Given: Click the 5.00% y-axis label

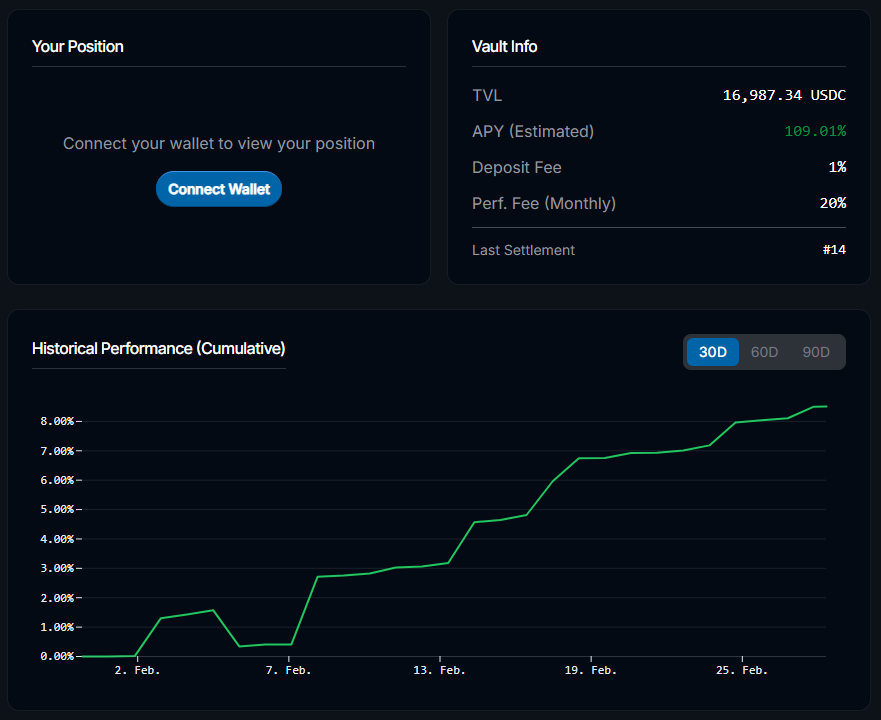Looking at the screenshot, I should click(57, 509).
